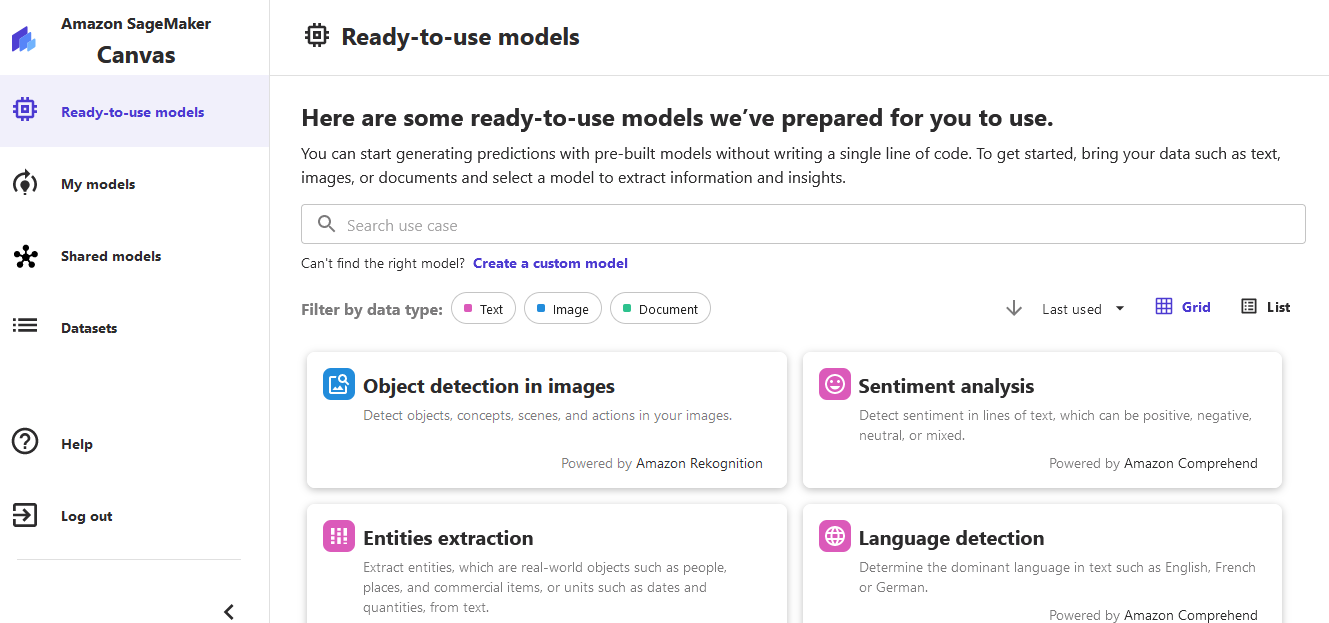This screenshot has height=623, width=1329.
Task: Click the Datasets list icon
Action: (x=25, y=326)
